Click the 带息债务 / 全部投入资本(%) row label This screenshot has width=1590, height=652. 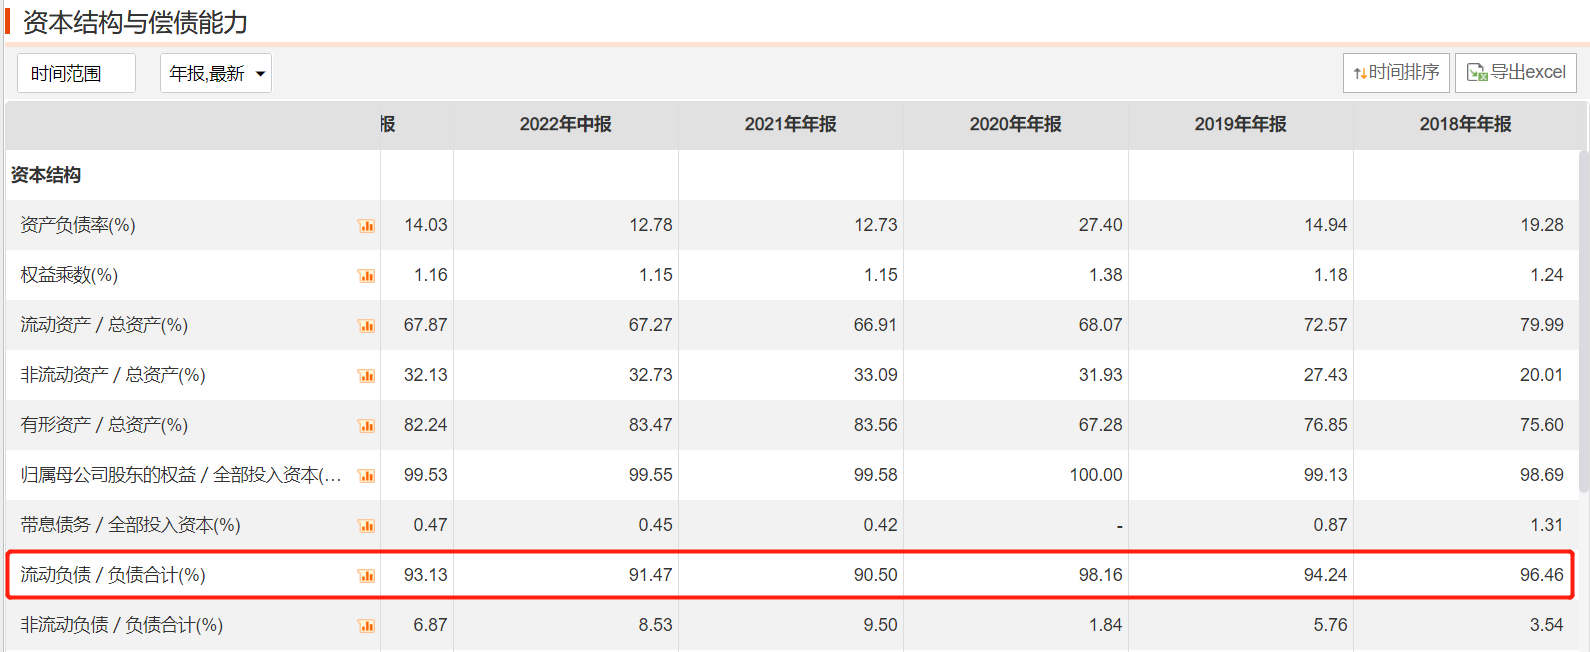(130, 525)
